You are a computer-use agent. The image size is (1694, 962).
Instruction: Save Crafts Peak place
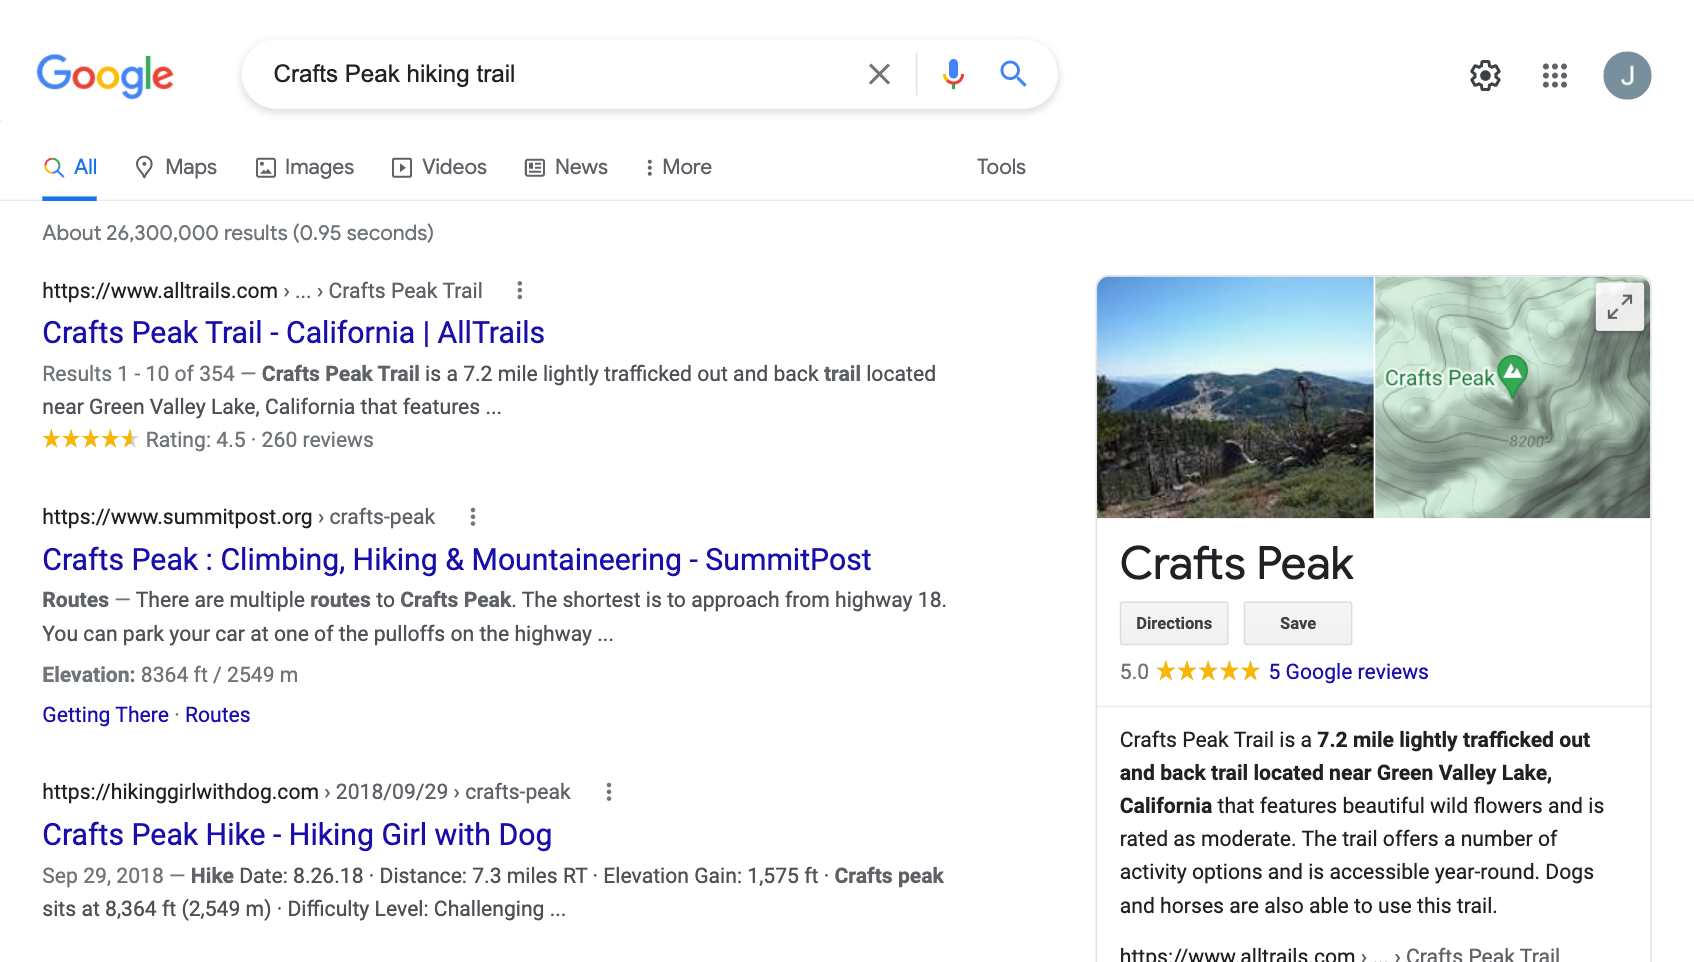click(x=1298, y=623)
